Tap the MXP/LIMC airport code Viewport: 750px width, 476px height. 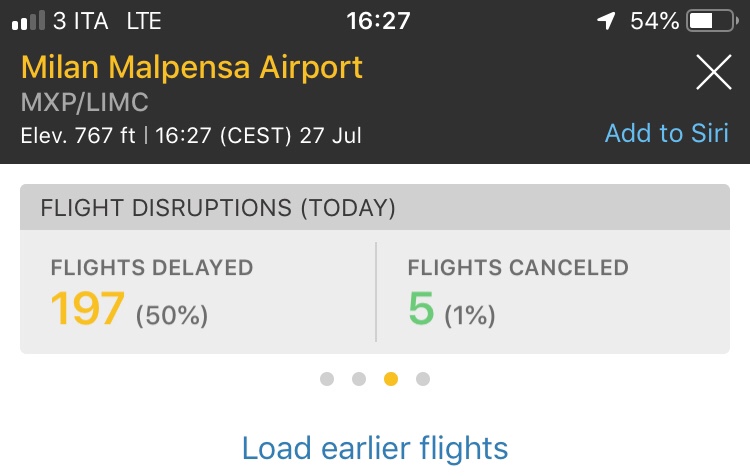point(85,102)
